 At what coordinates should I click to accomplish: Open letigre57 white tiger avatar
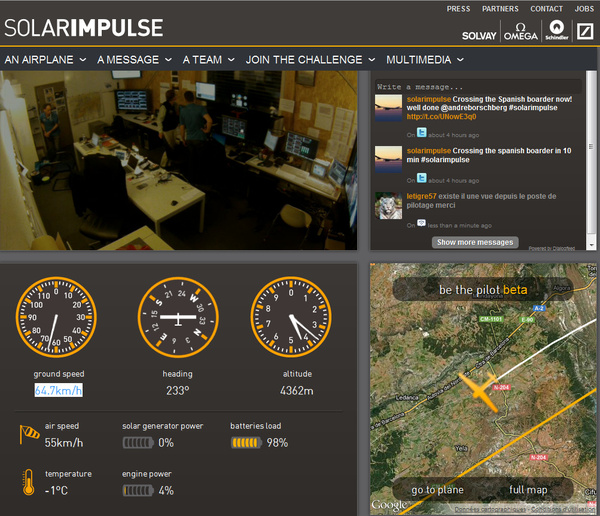[388, 206]
